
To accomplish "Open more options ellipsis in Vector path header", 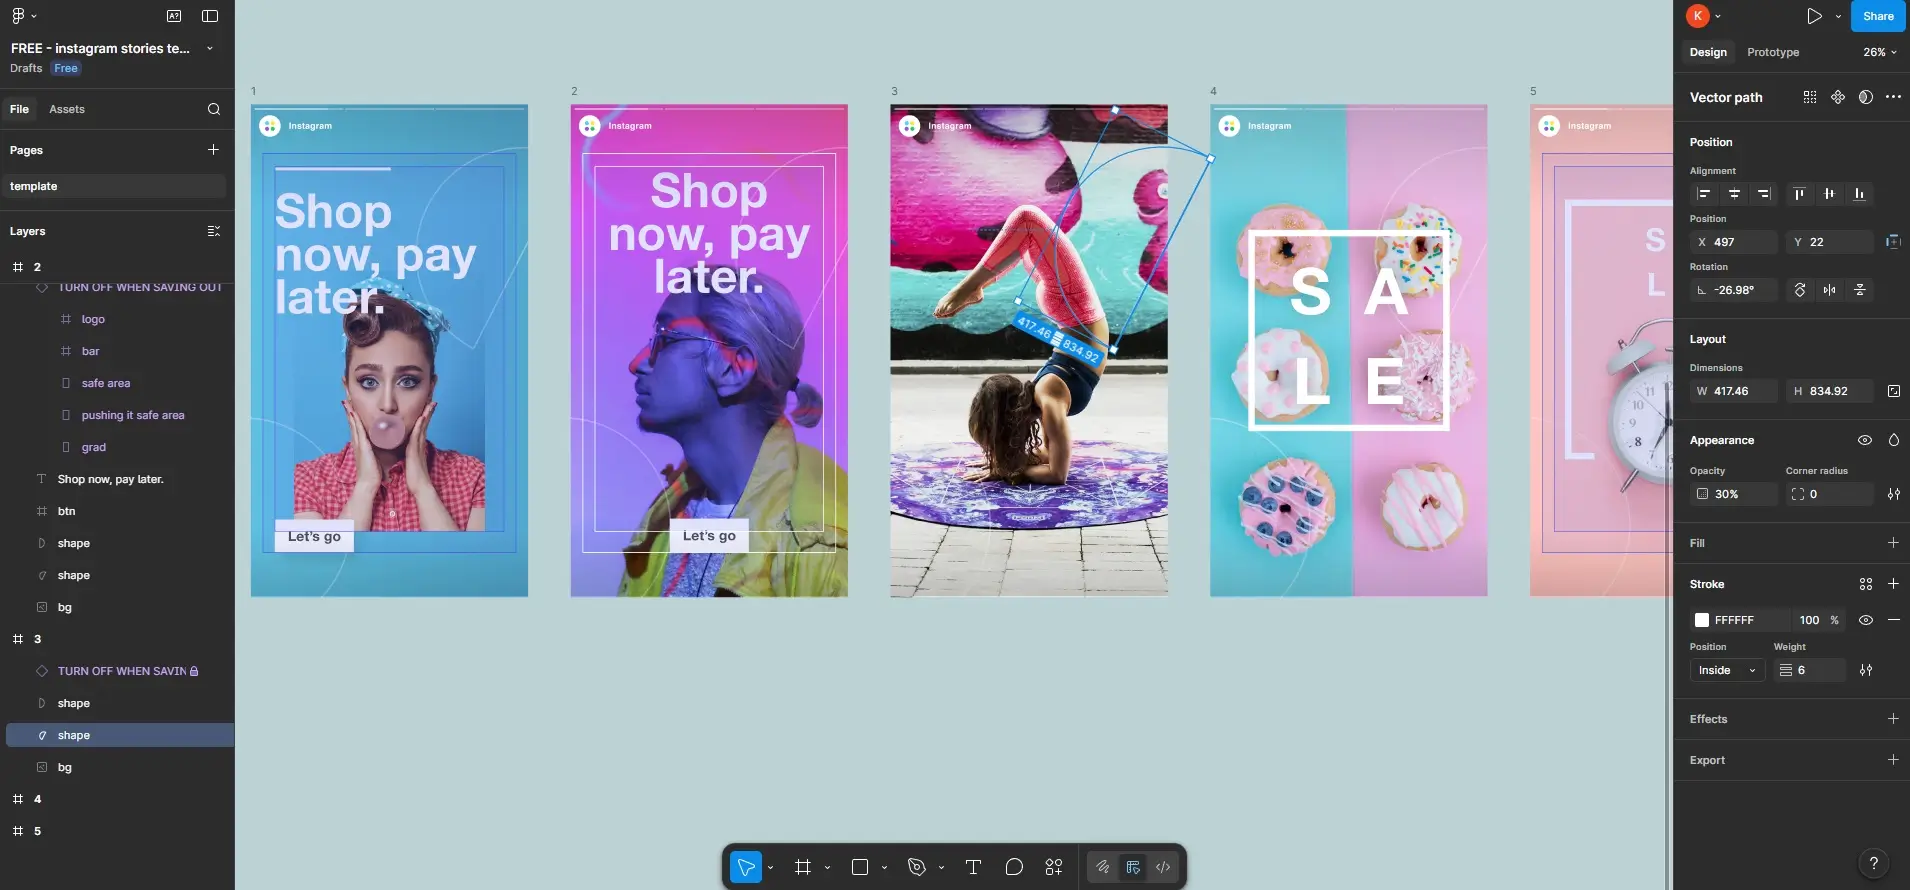I will tap(1893, 97).
